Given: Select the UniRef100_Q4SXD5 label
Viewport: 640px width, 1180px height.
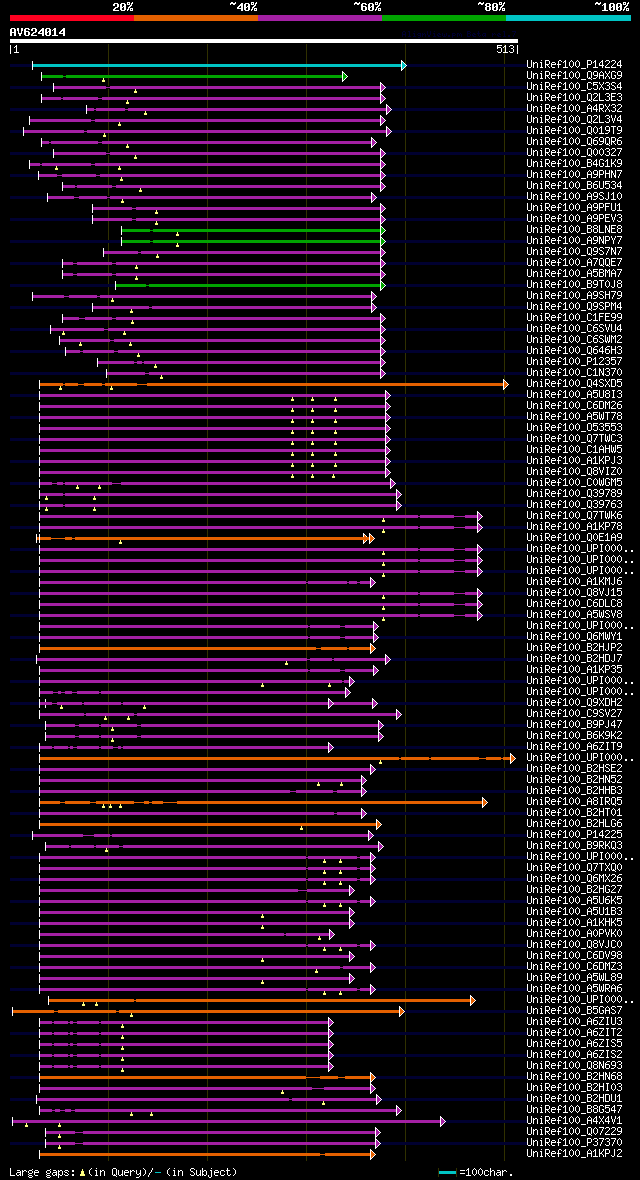Looking at the screenshot, I should click(574, 384).
